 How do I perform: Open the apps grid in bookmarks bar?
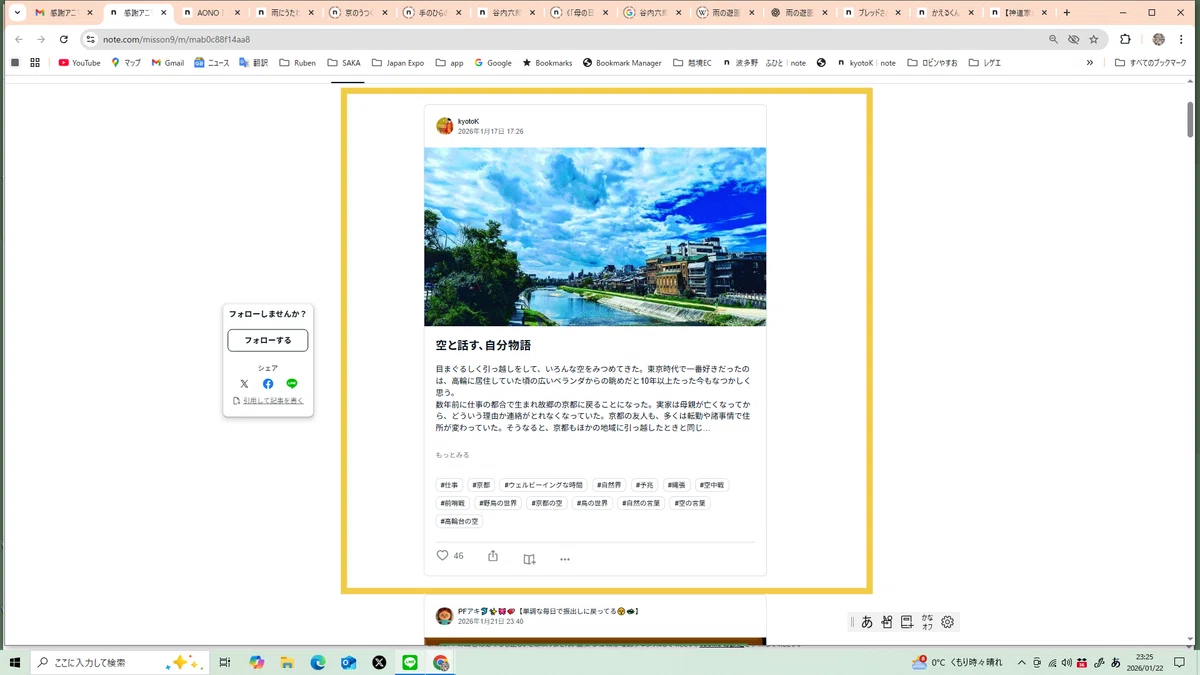pyautogui.click(x=35, y=62)
